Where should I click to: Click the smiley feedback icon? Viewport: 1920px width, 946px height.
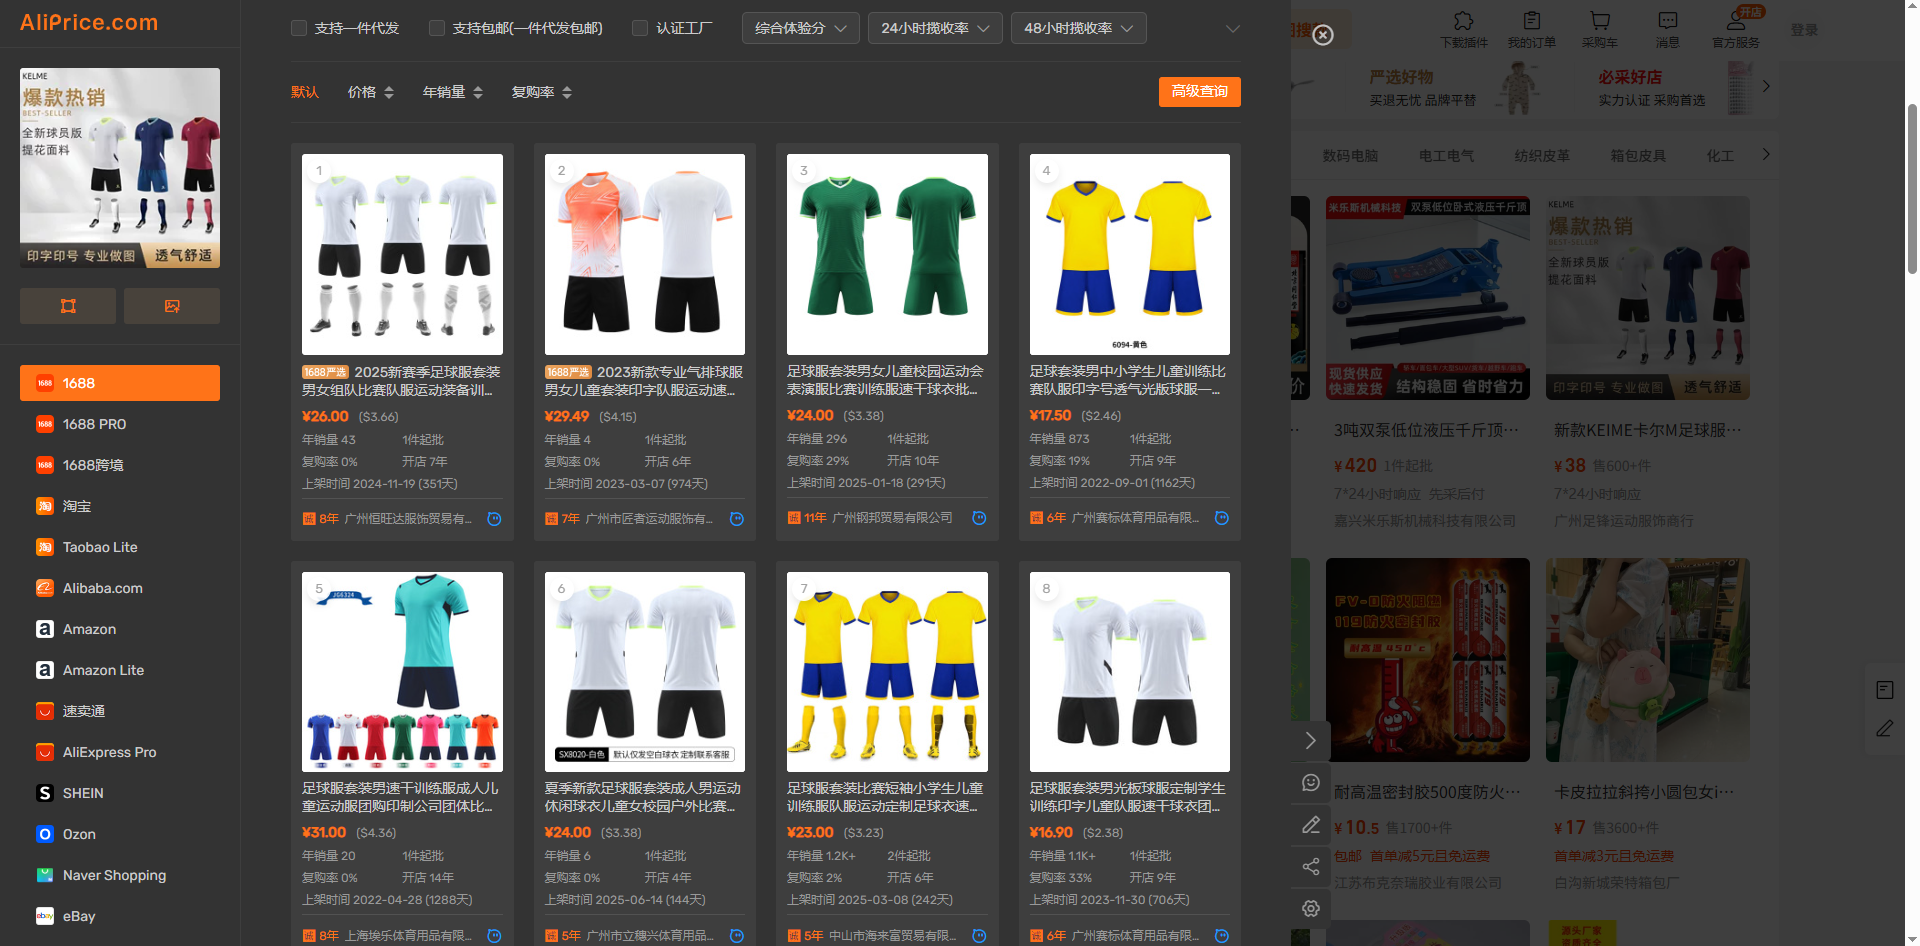(x=1310, y=782)
